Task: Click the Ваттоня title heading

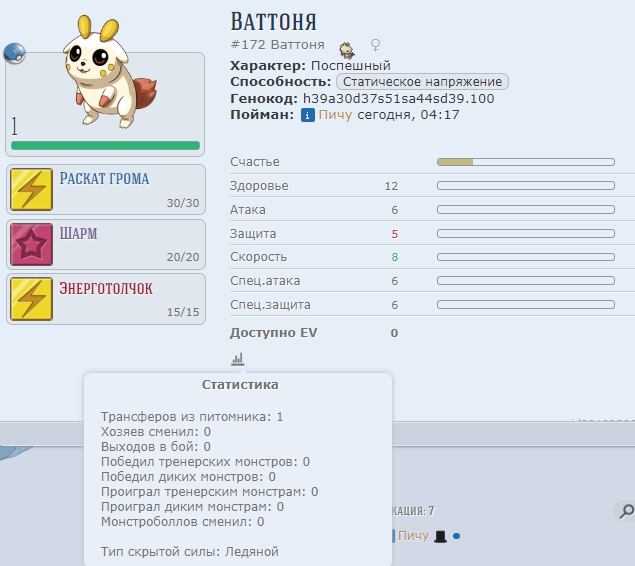Action: pyautogui.click(x=273, y=21)
